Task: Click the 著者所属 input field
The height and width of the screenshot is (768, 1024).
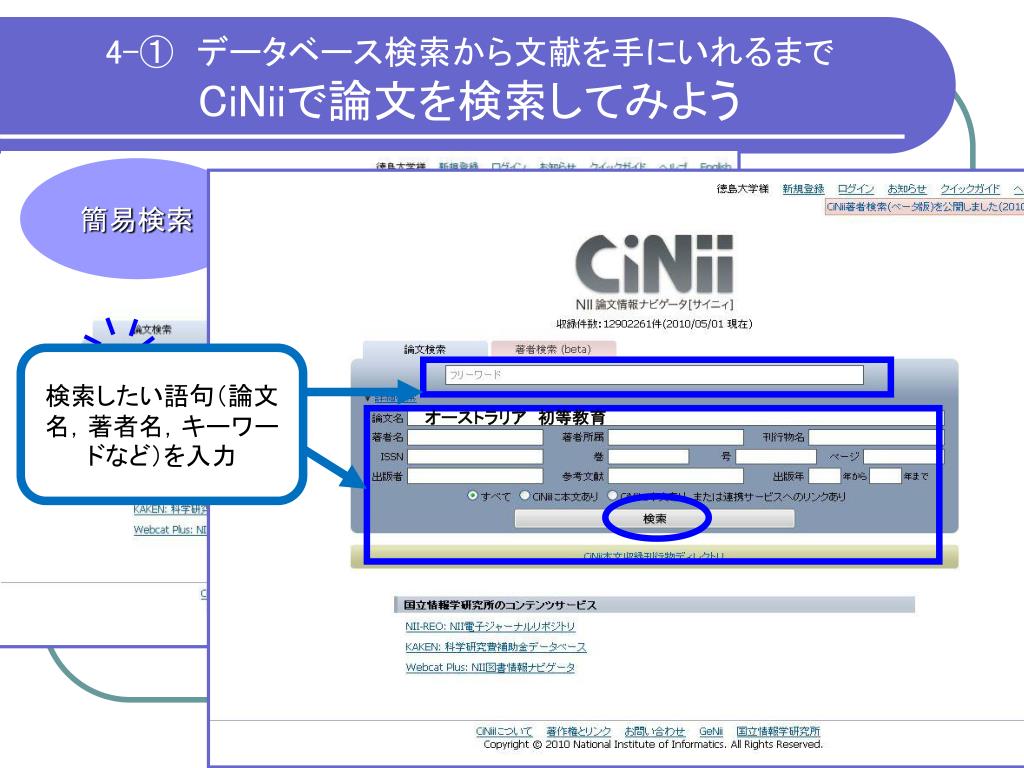Action: (x=675, y=437)
